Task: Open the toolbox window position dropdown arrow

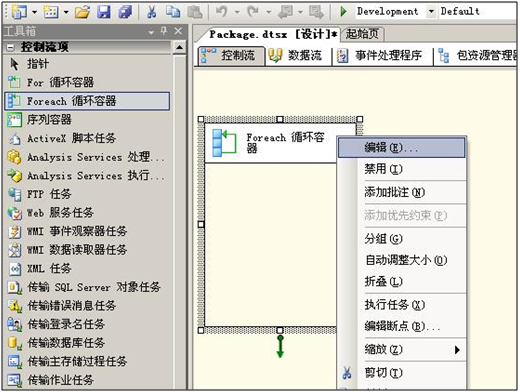Action: click(151, 32)
